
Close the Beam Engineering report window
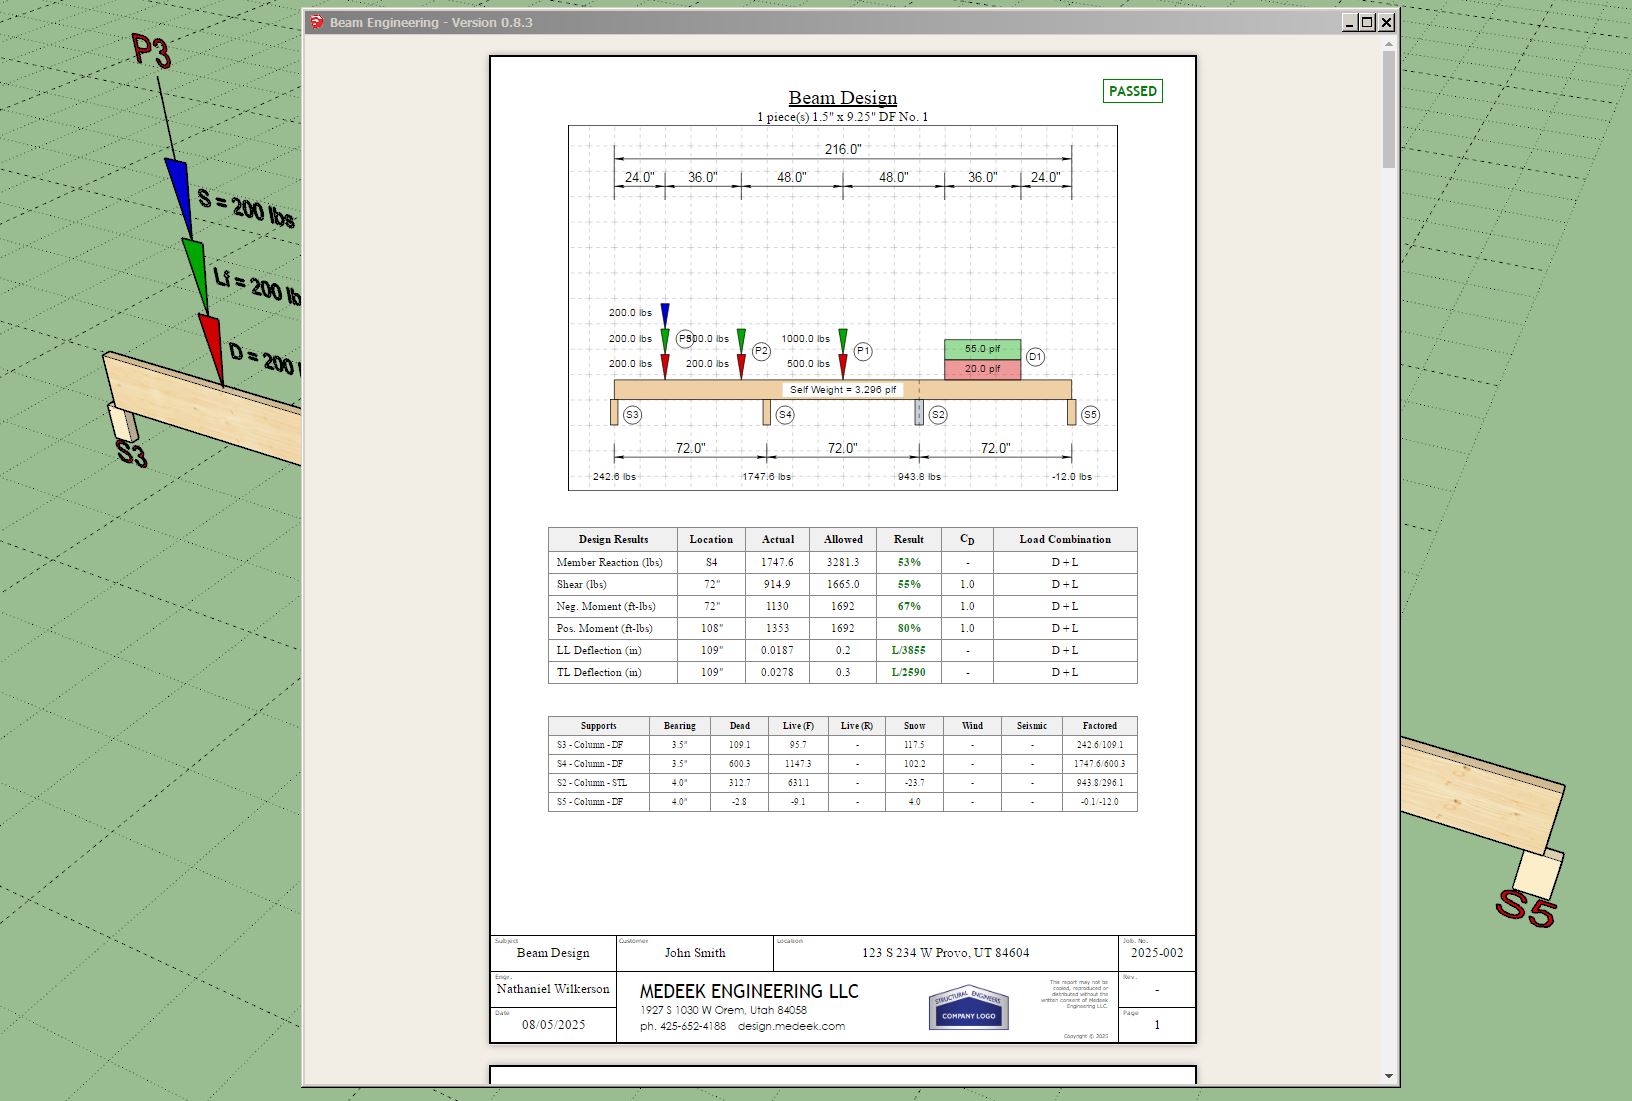click(1386, 22)
